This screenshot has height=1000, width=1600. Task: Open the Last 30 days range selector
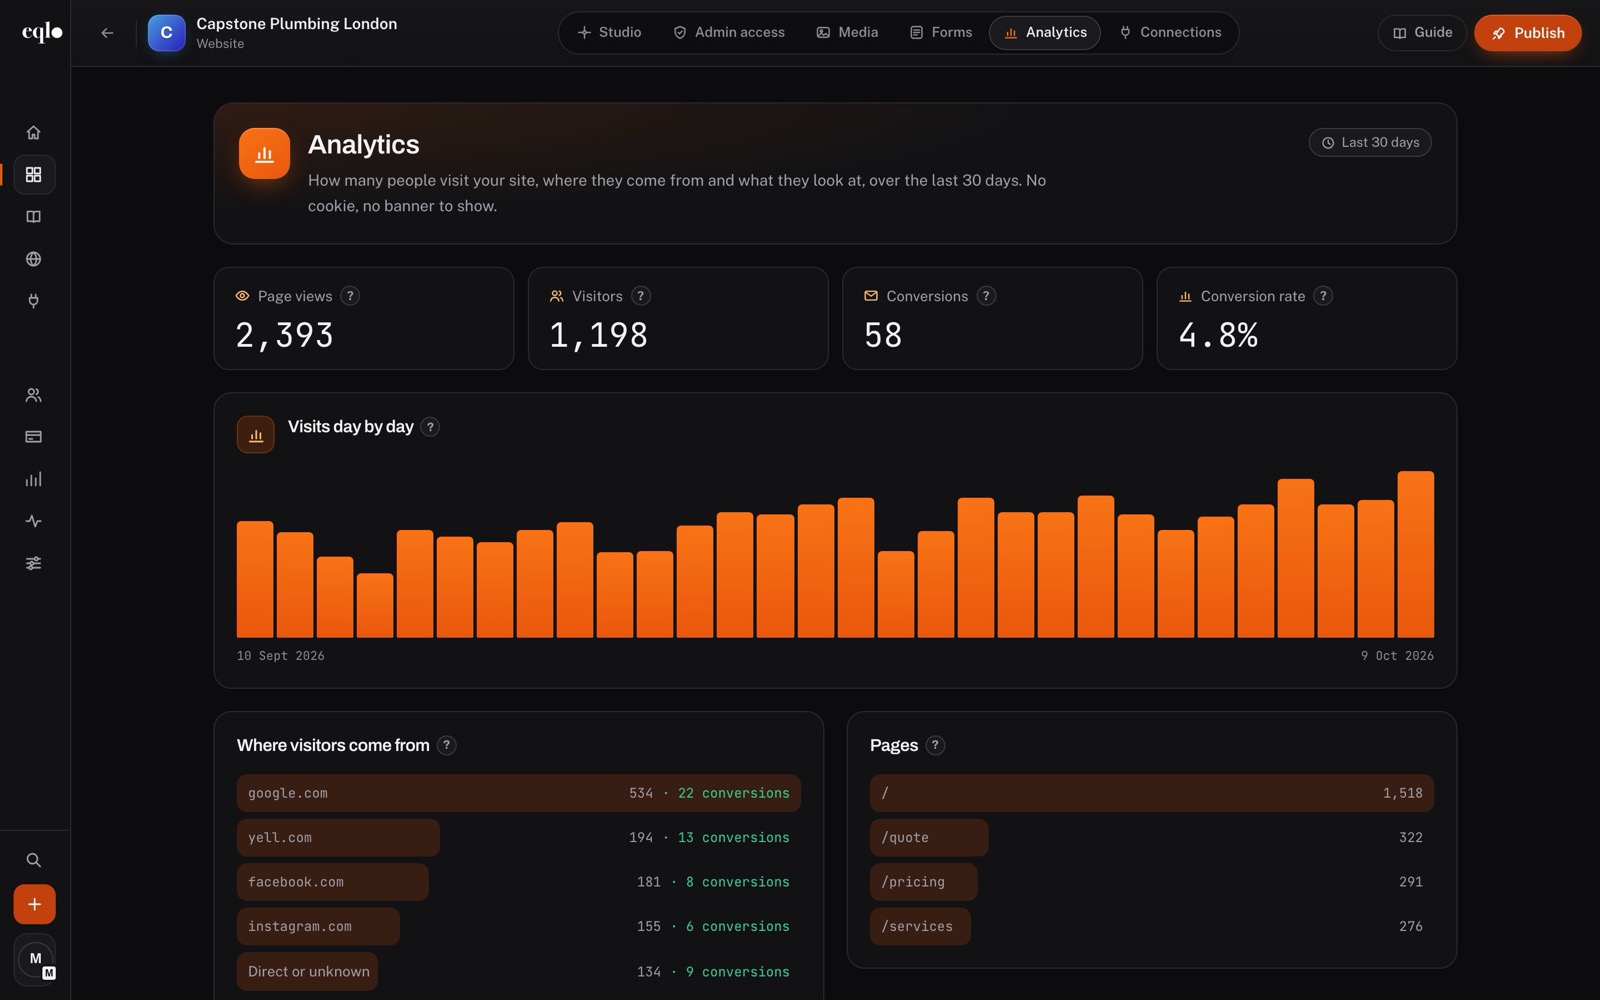(x=1370, y=143)
